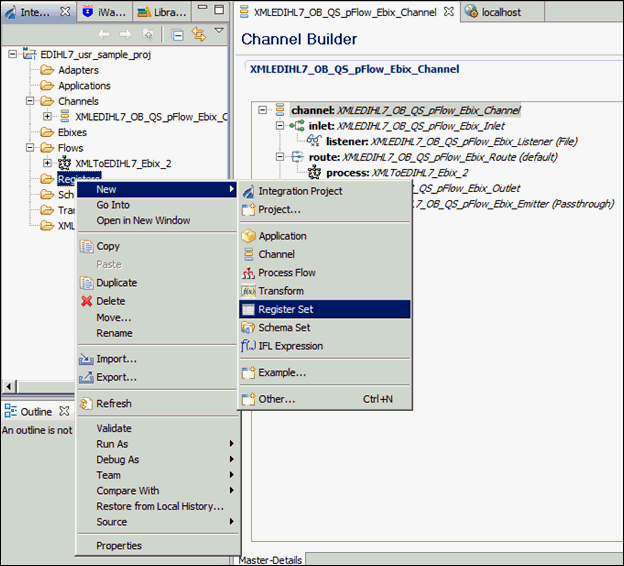Click the Refresh icon in context menu
Viewport: 624px width, 566px height.
pyautogui.click(x=86, y=404)
